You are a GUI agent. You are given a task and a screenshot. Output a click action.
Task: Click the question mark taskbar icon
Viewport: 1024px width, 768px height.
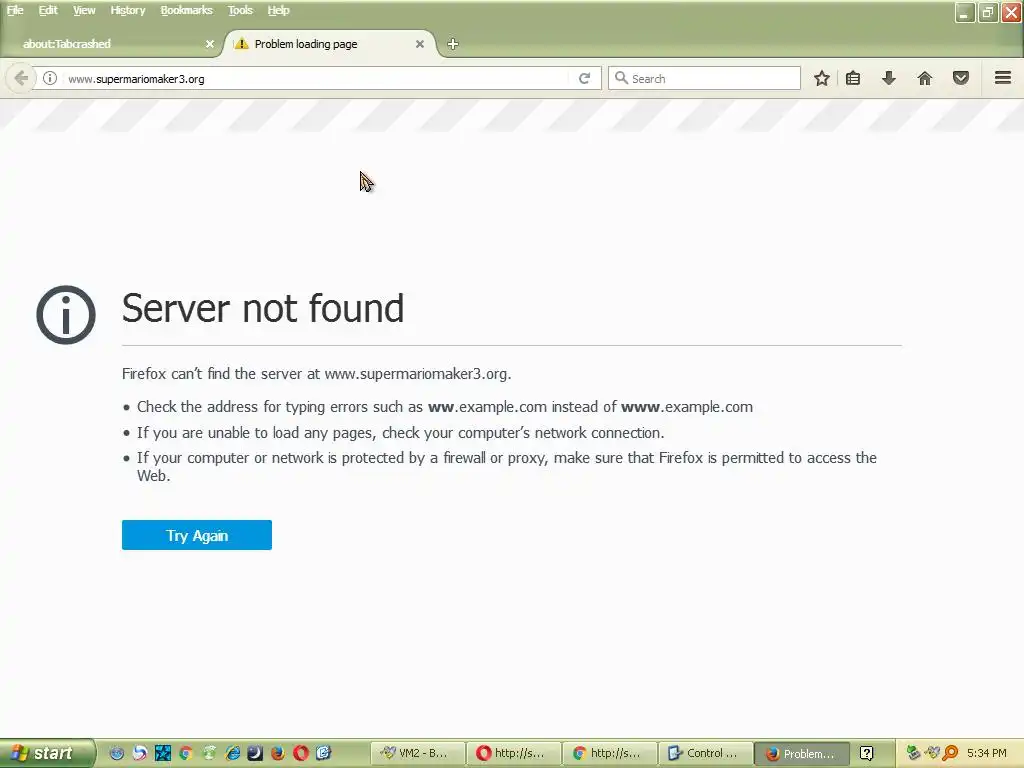(867, 753)
